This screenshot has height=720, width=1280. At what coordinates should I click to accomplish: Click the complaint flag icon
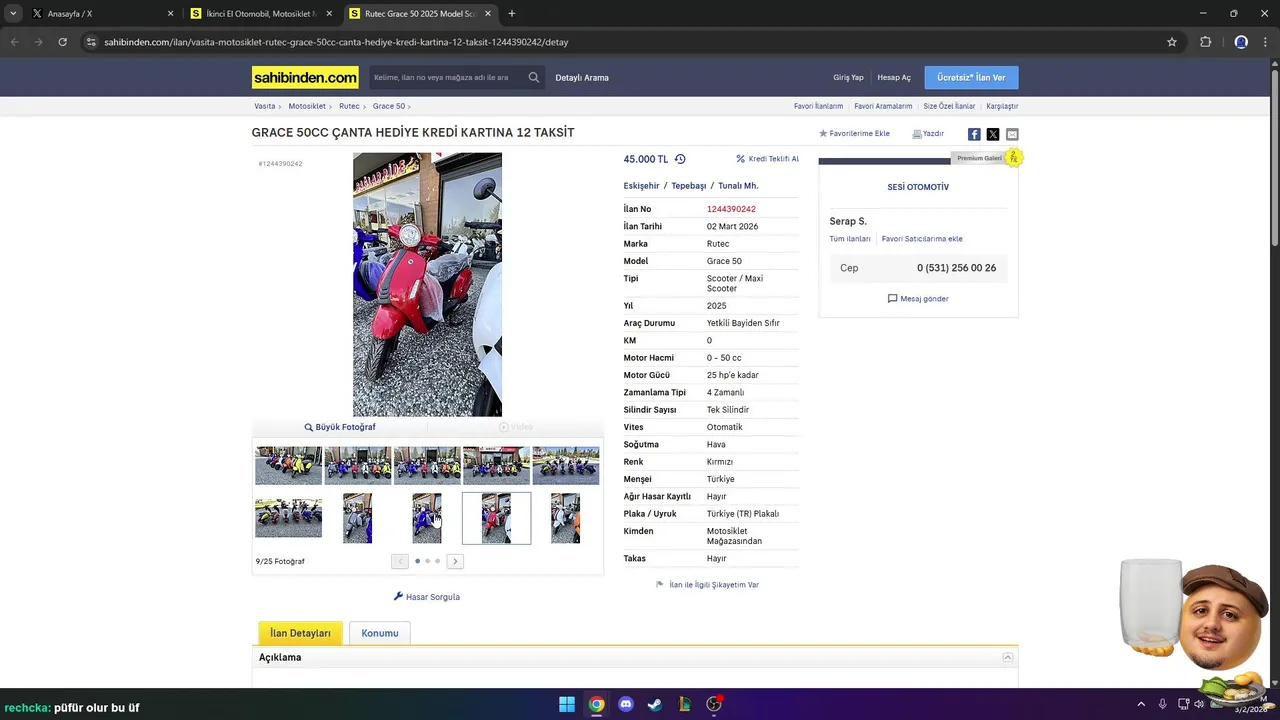(660, 584)
